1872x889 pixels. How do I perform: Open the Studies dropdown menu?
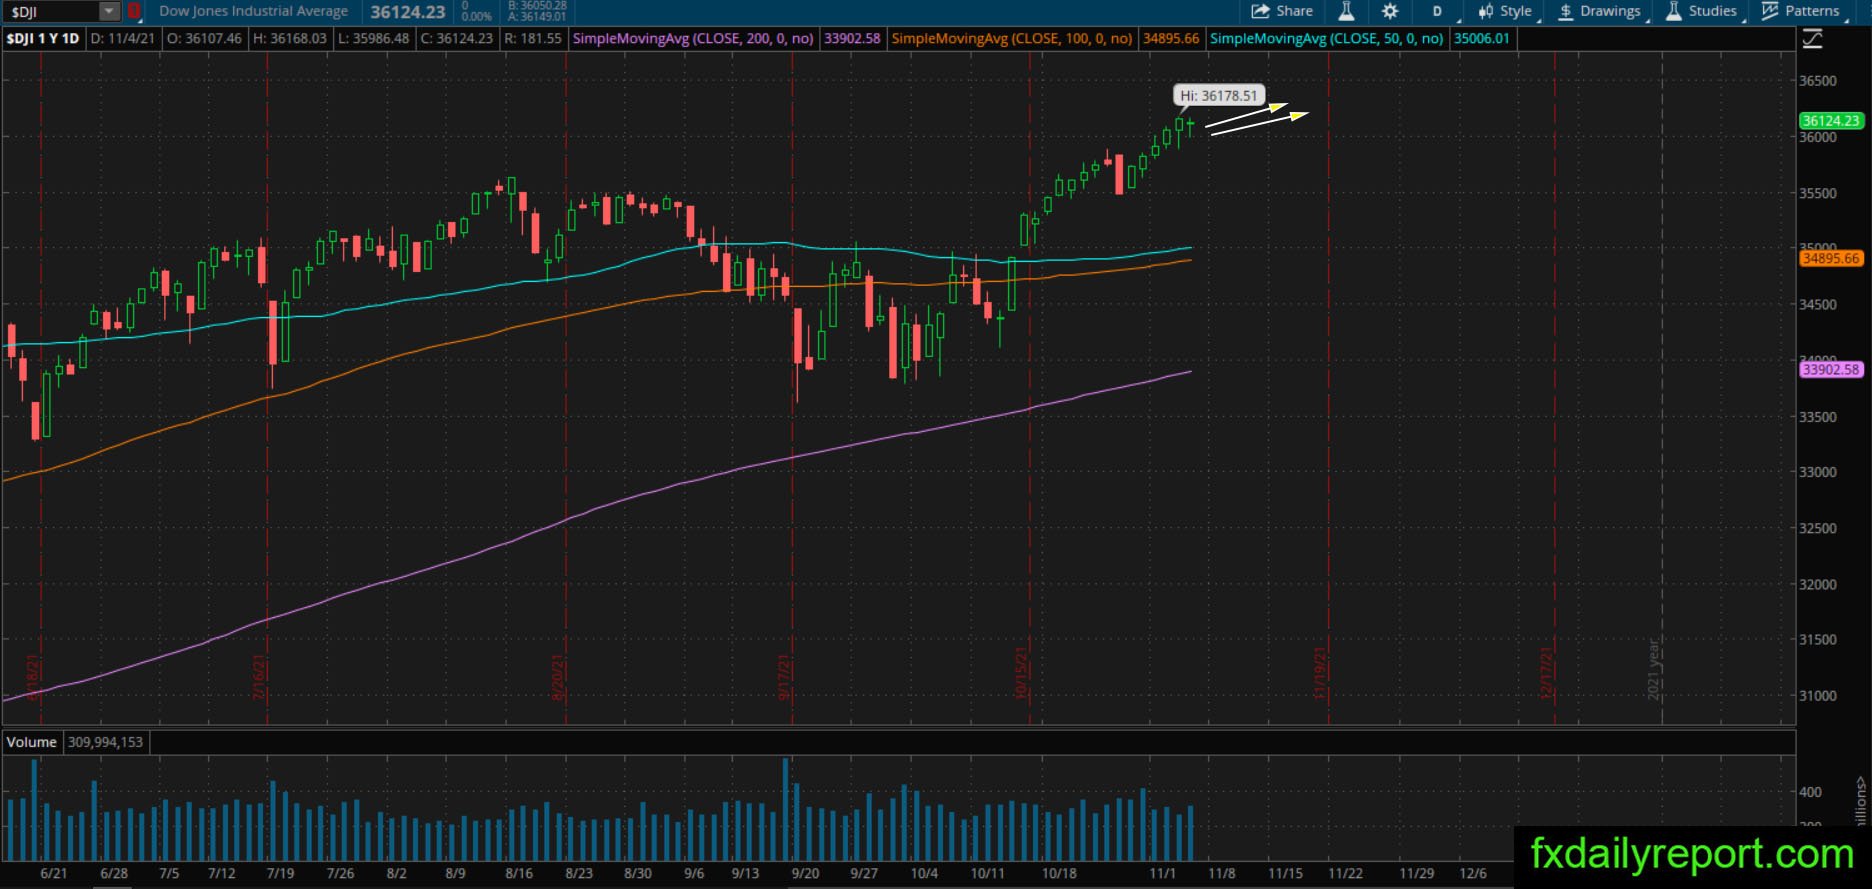click(1702, 11)
